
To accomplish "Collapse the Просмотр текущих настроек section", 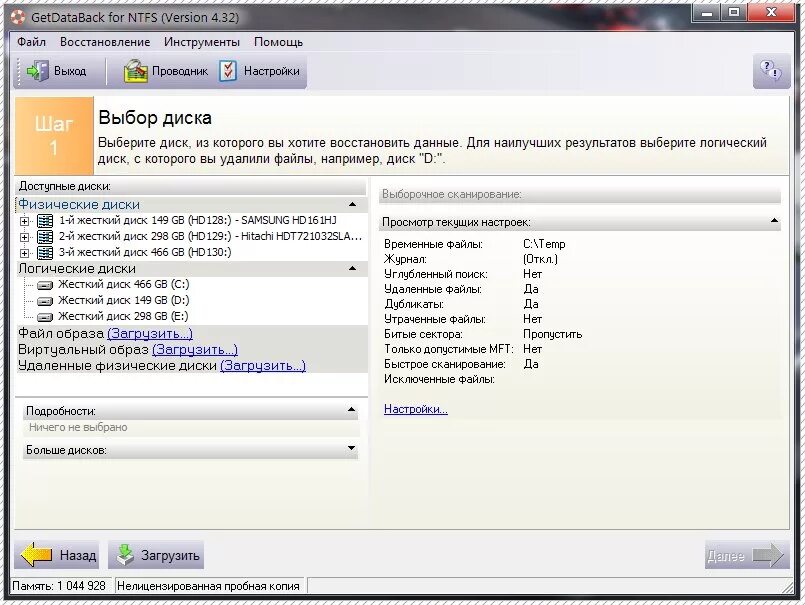I will tap(774, 221).
